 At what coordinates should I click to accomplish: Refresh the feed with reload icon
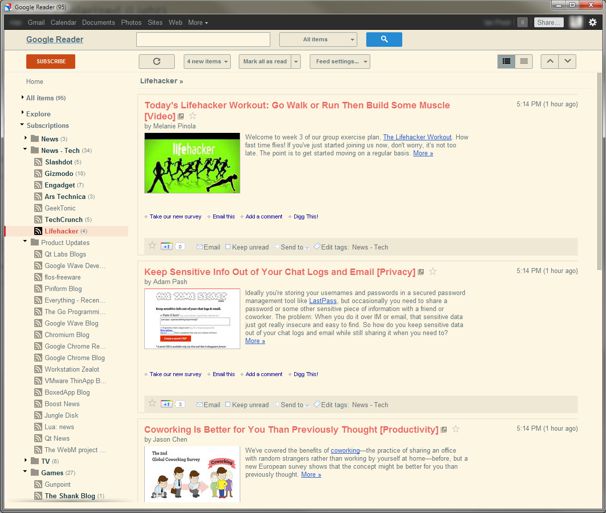click(157, 61)
